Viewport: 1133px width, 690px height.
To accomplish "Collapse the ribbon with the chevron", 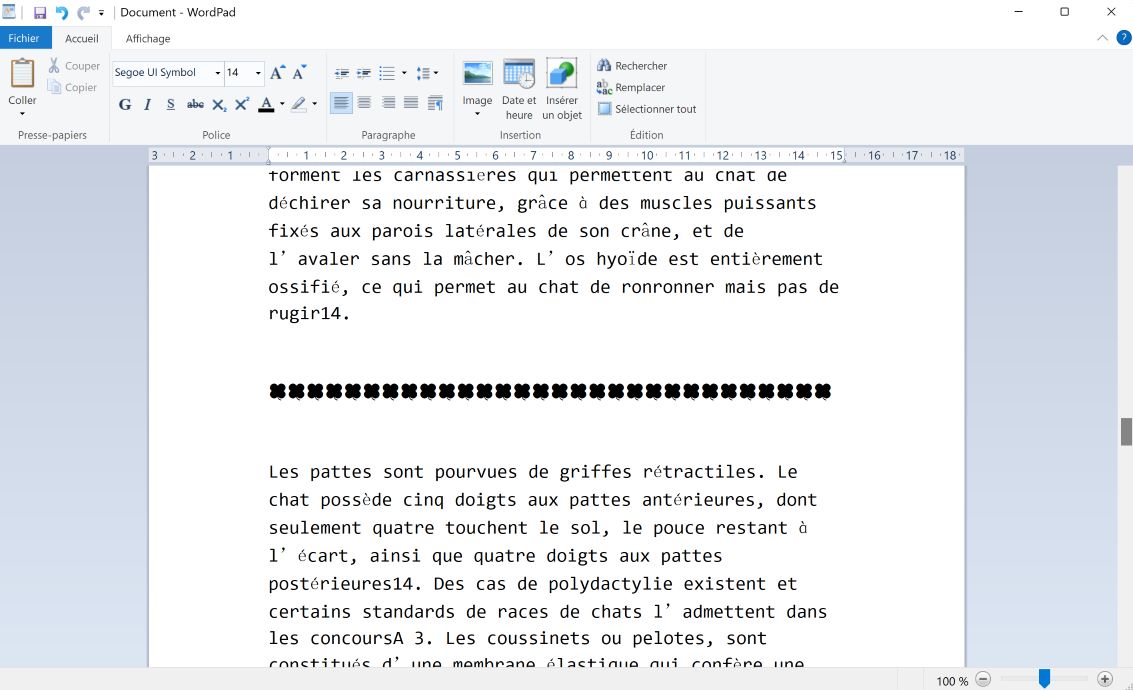I will tap(1102, 38).
